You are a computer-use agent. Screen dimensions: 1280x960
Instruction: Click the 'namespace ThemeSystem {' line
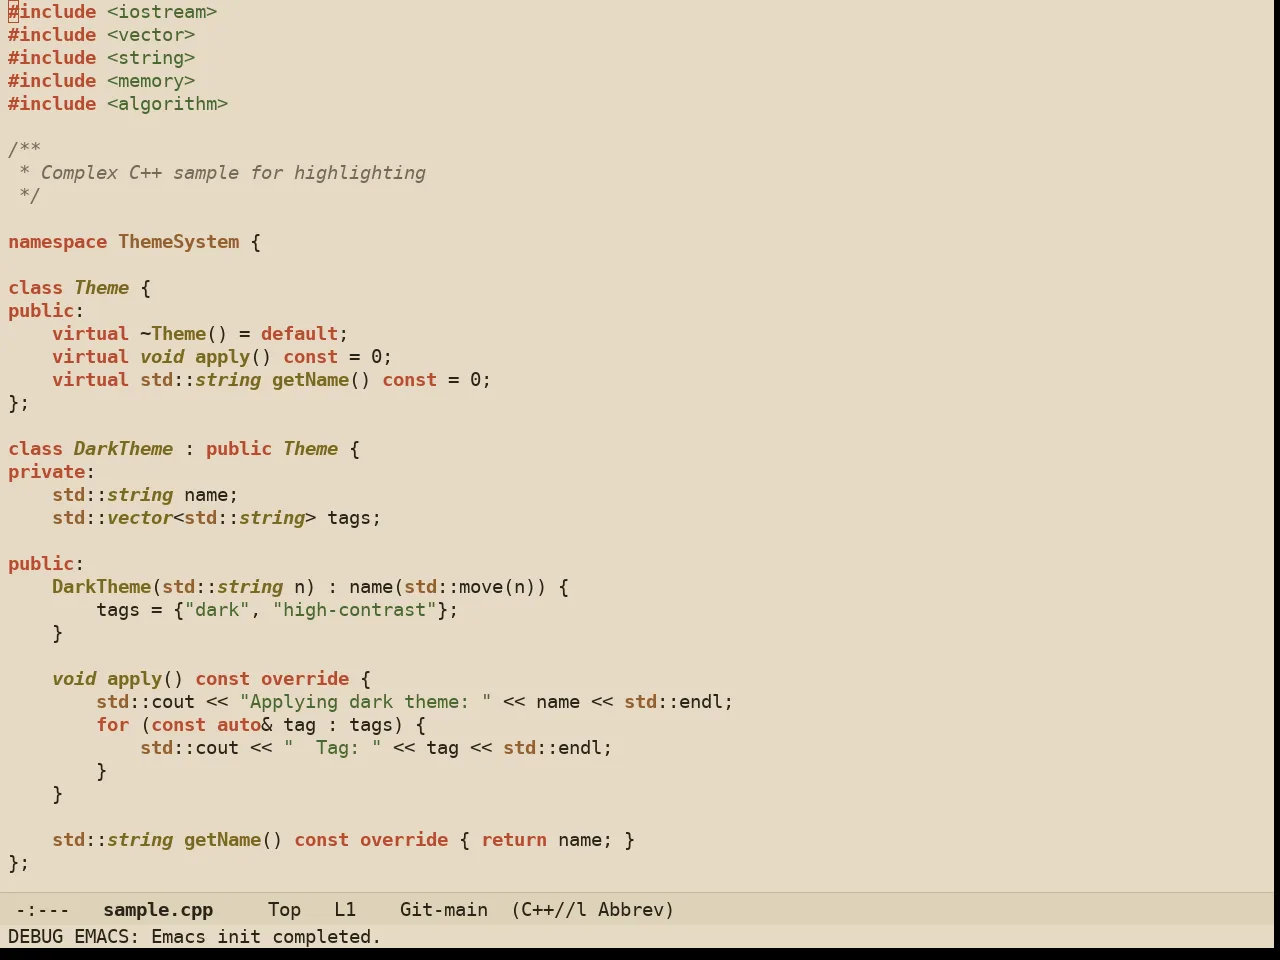135,242
